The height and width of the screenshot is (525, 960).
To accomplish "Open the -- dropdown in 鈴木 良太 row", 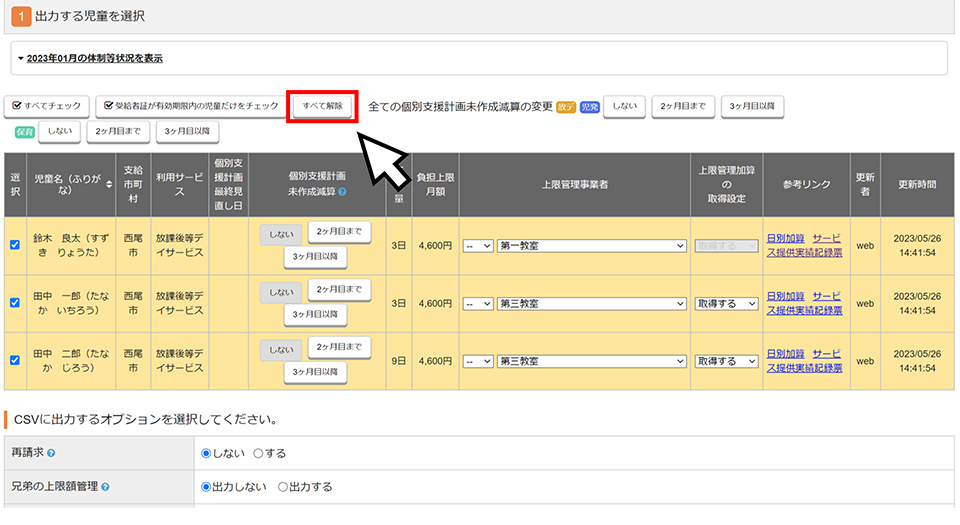I will click(478, 246).
